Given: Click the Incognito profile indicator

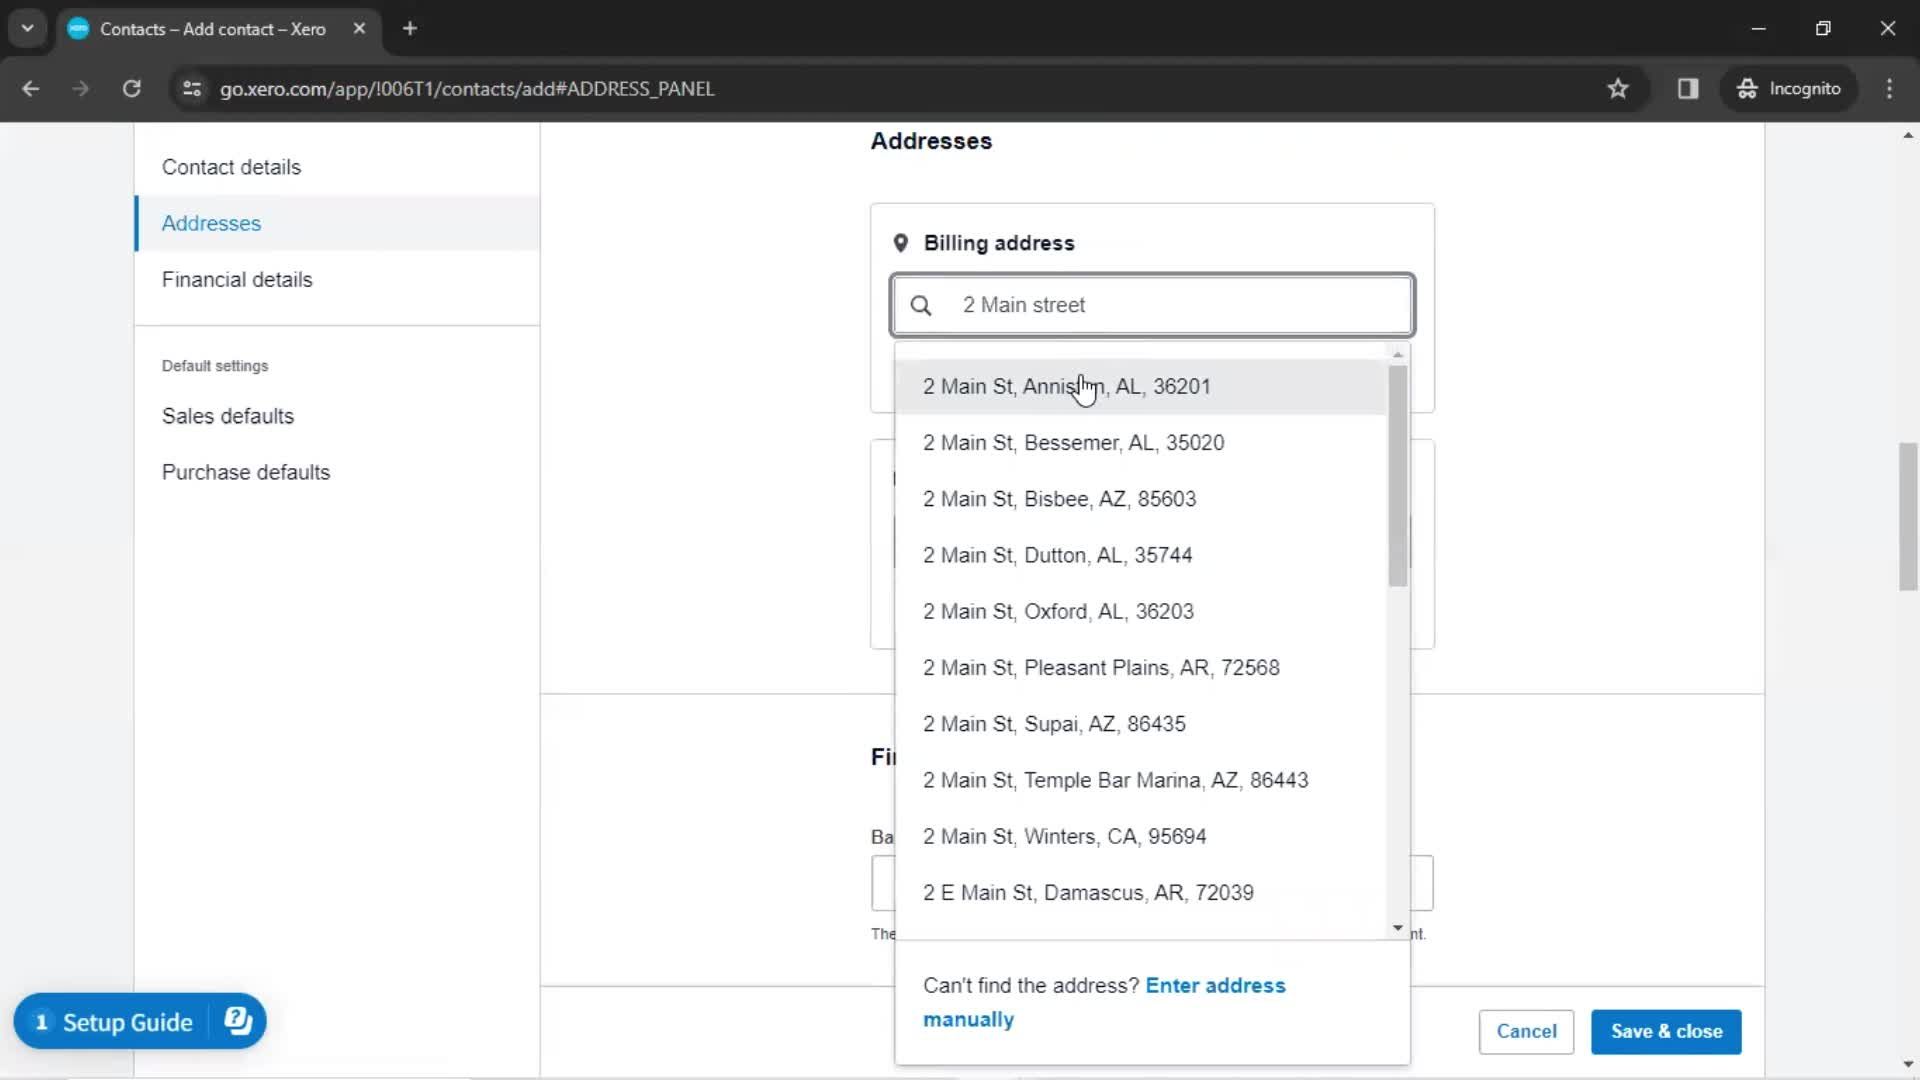Looking at the screenshot, I should point(1789,89).
